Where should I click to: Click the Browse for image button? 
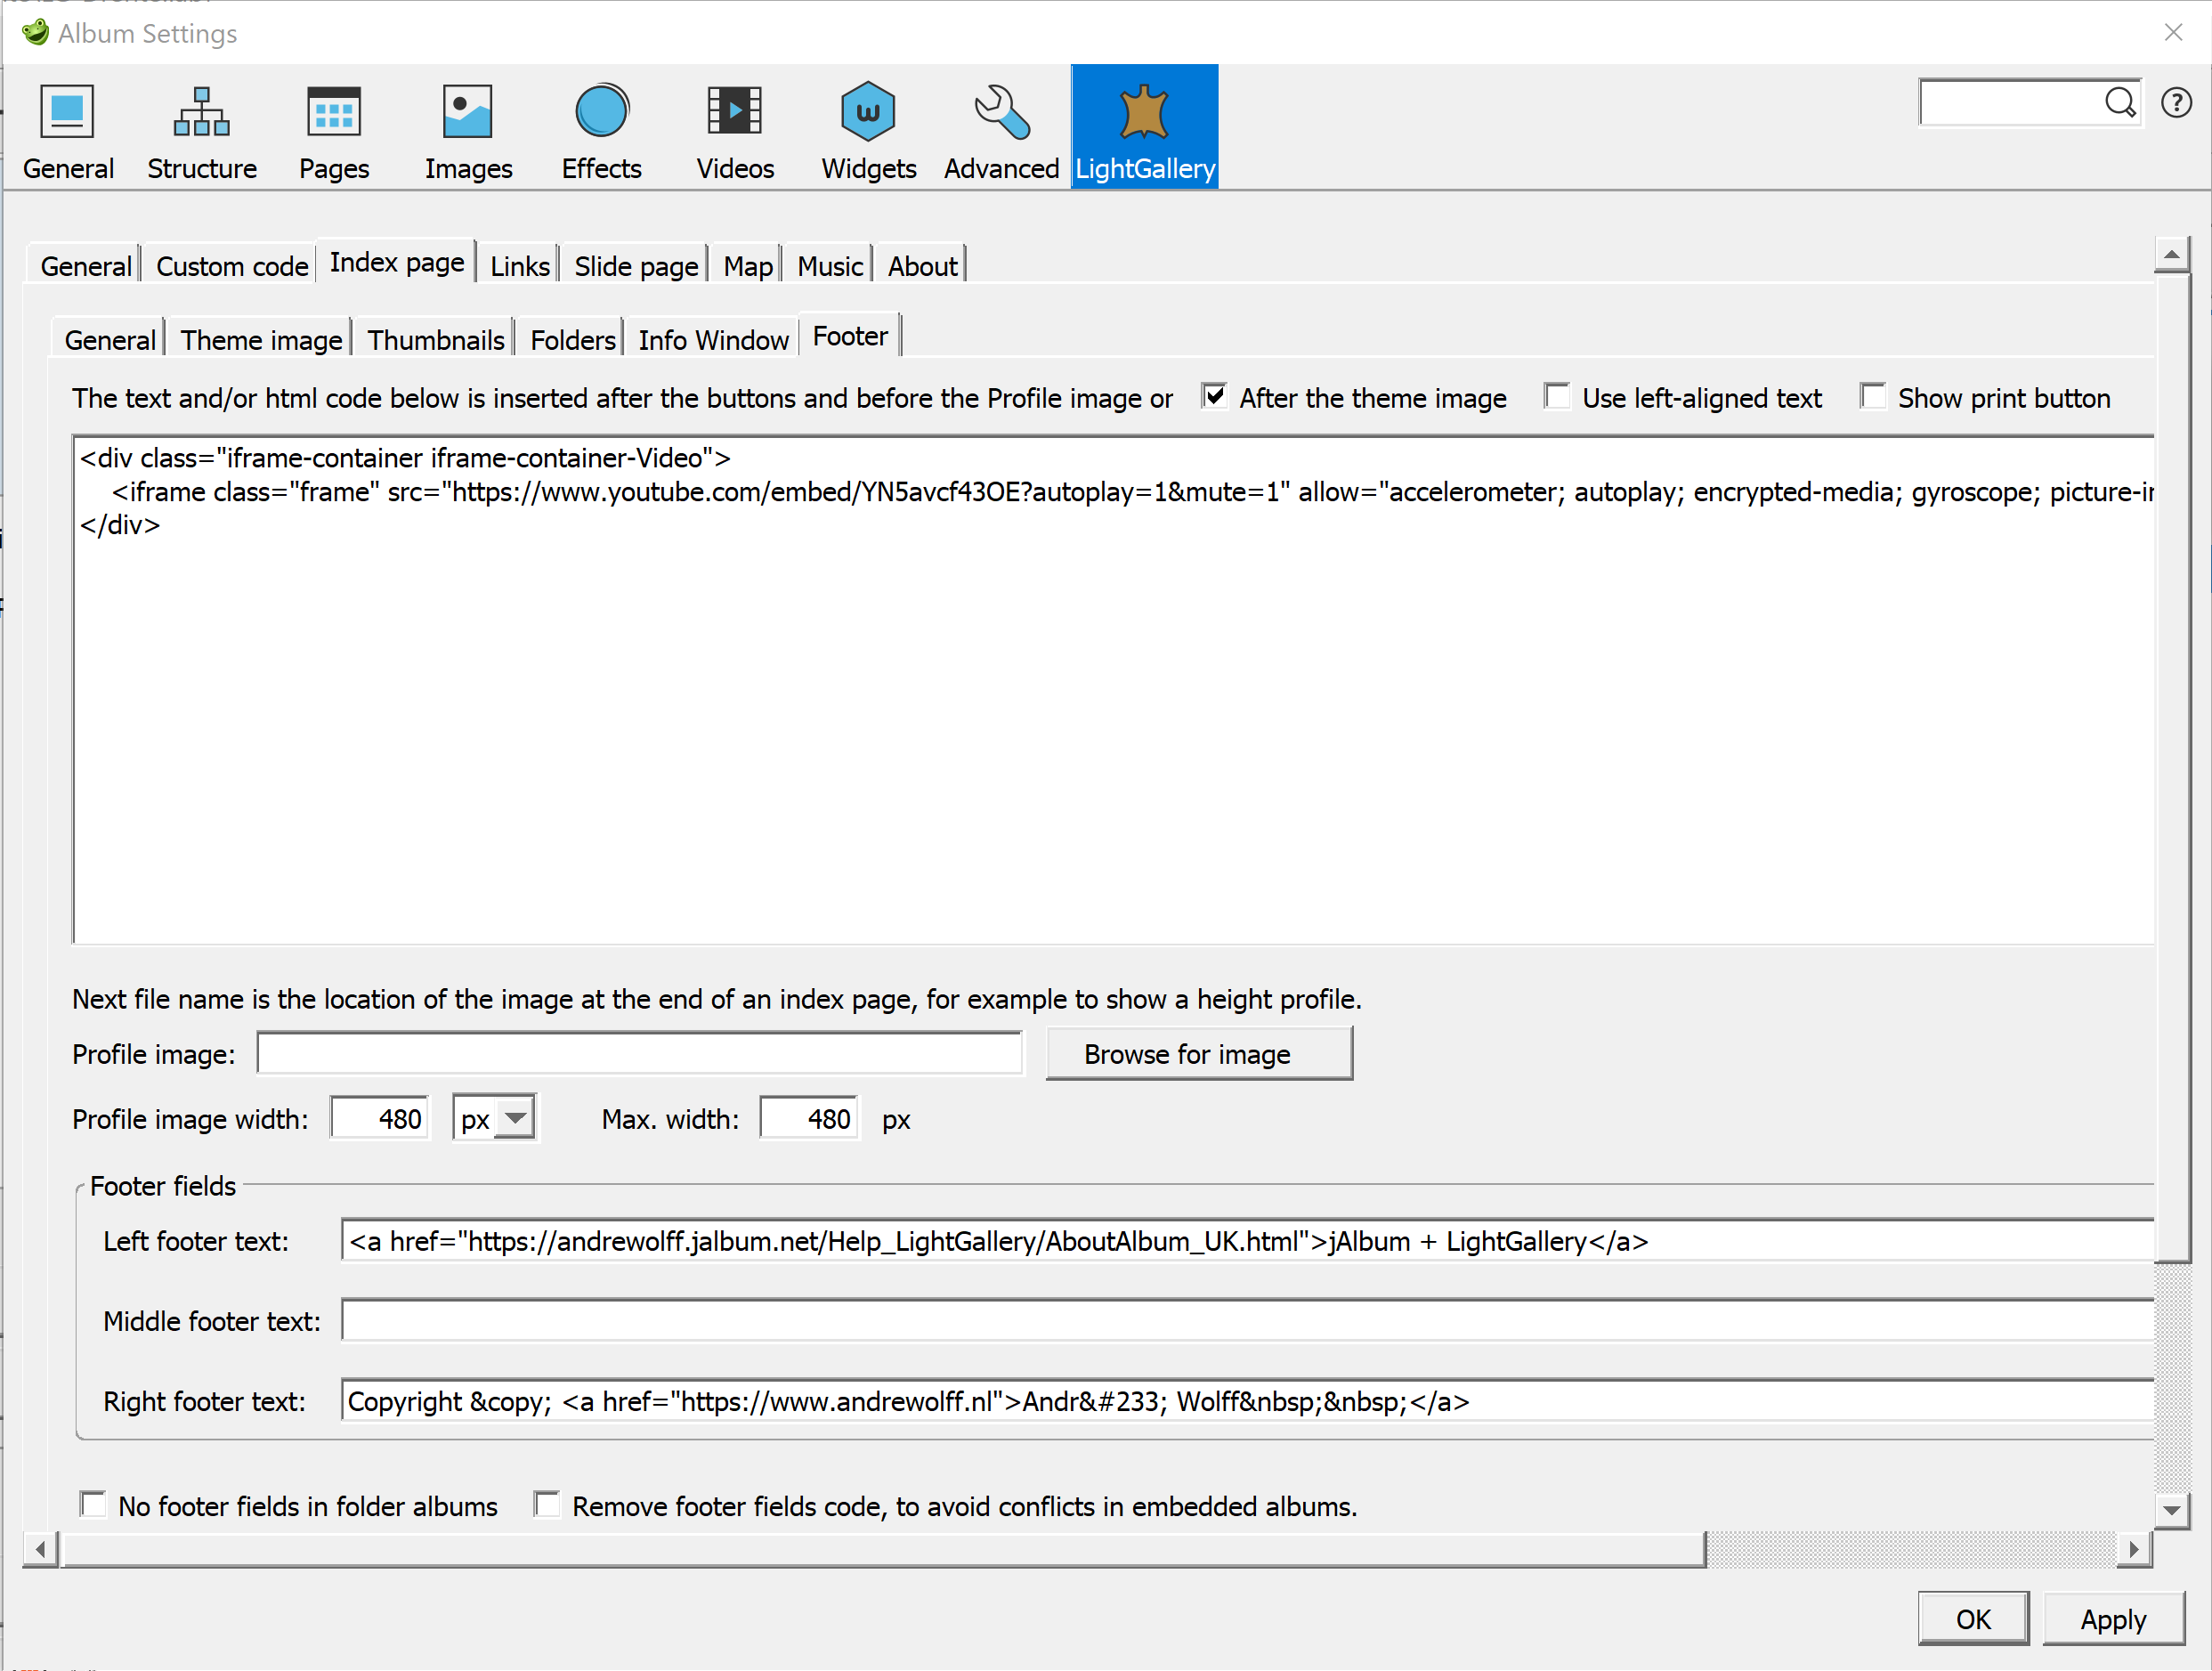1198,1053
